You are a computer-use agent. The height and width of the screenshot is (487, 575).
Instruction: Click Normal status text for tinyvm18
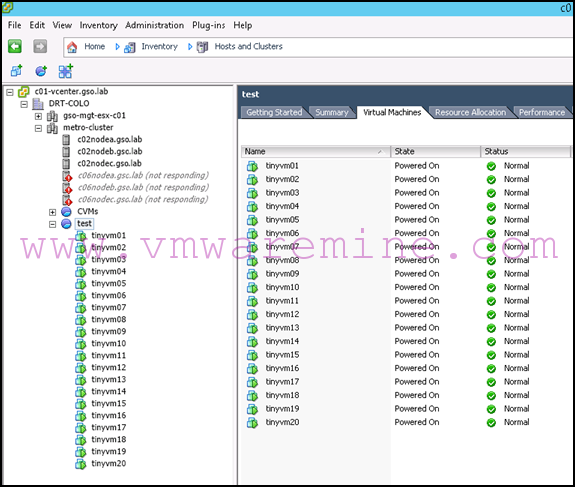click(x=517, y=396)
